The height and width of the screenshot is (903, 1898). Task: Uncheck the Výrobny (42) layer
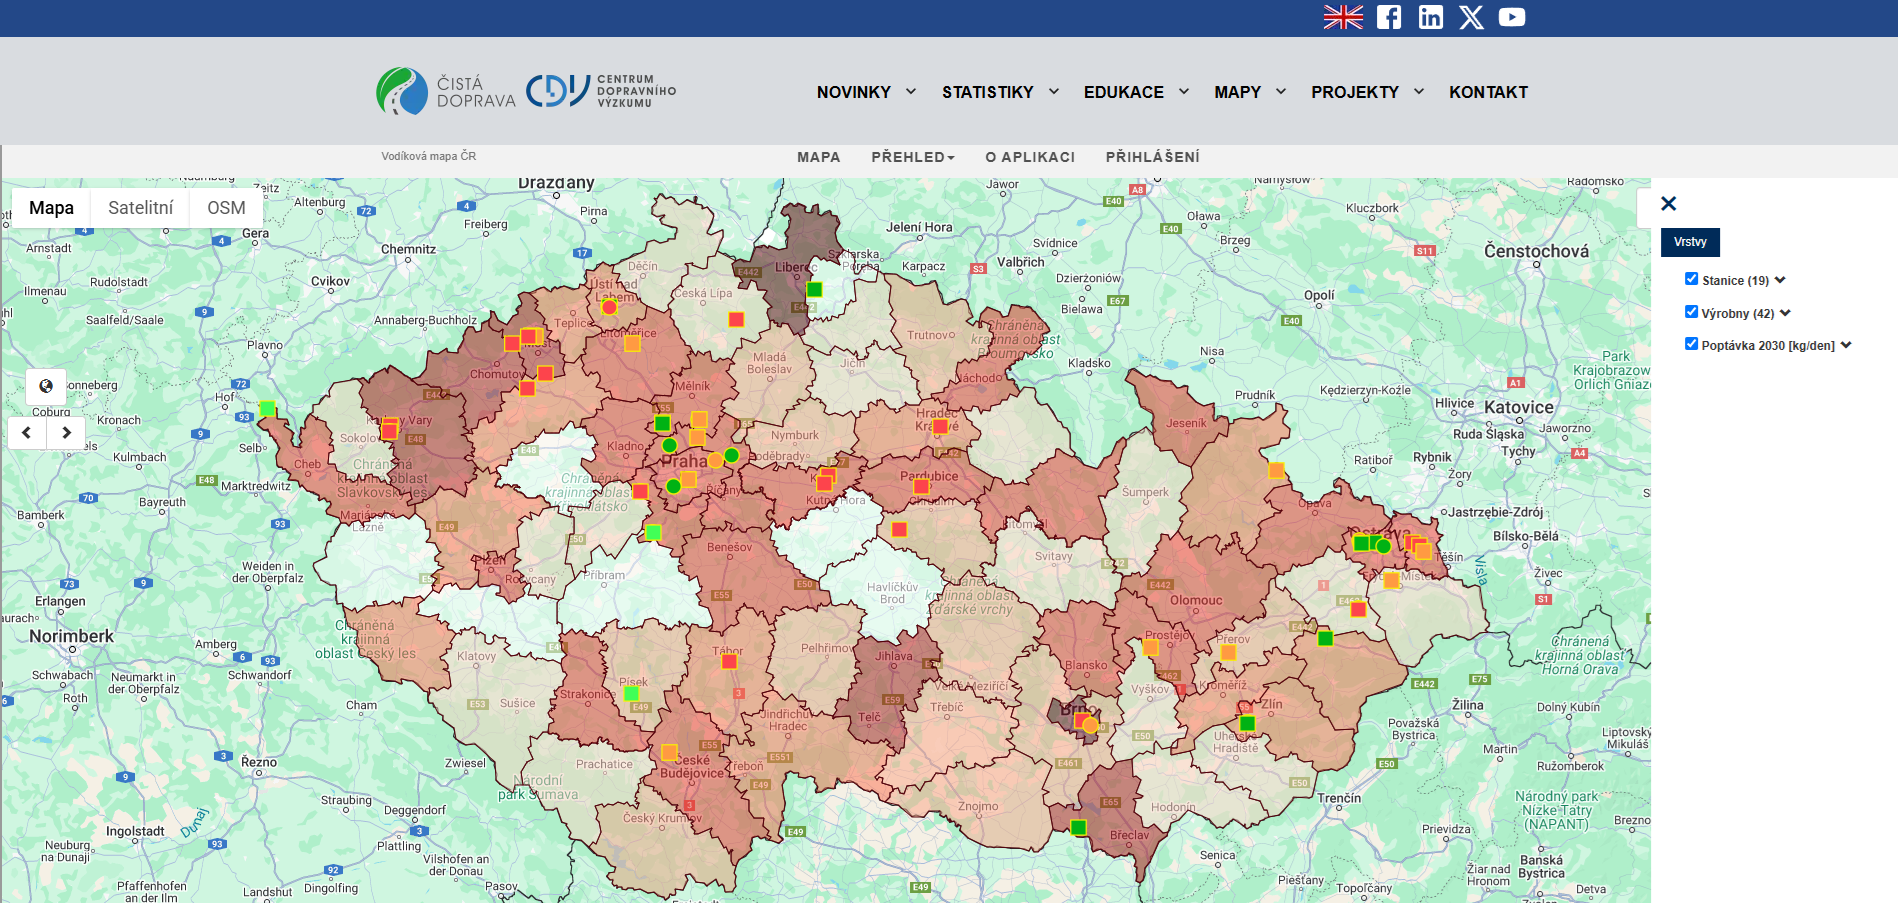tap(1691, 312)
